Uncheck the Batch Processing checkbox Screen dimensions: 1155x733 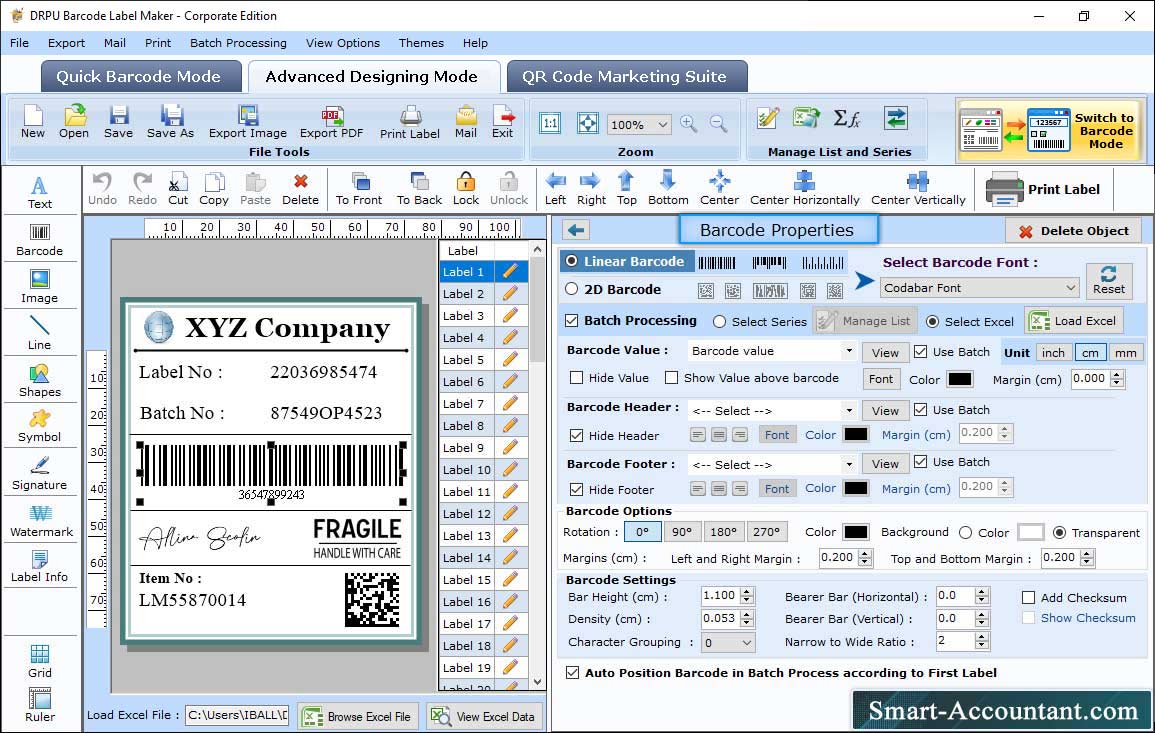coord(572,320)
